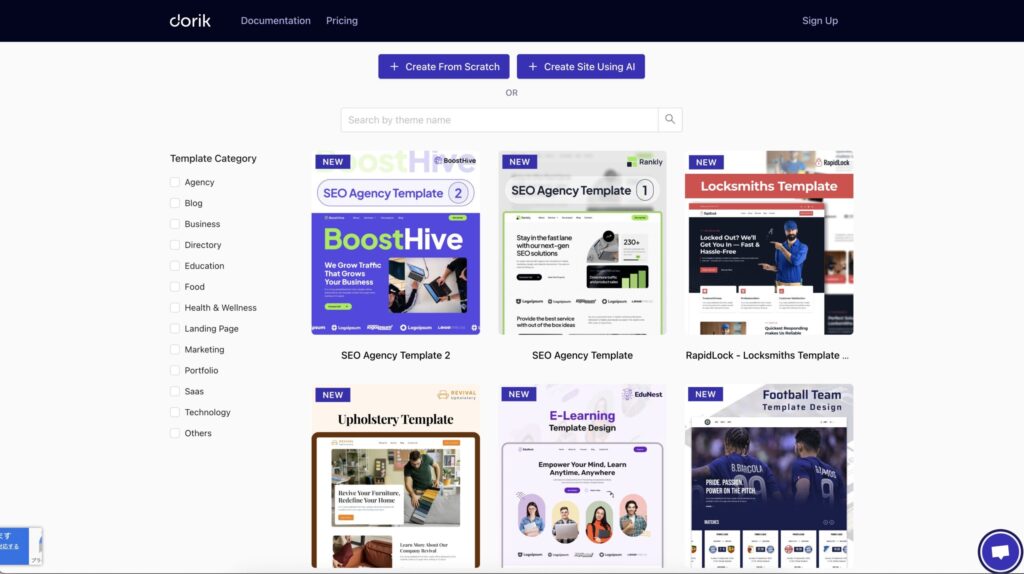Focus the Search by theme name field
Screen dimensions: 1024x574
499,120
